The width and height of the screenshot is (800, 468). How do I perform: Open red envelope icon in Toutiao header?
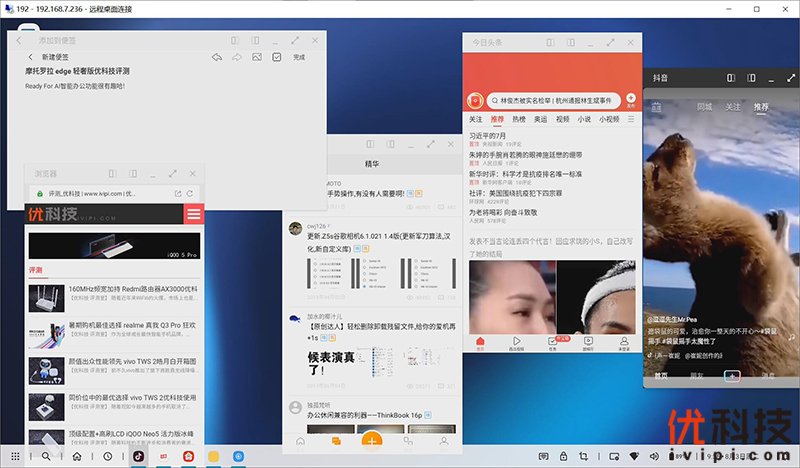(x=475, y=101)
